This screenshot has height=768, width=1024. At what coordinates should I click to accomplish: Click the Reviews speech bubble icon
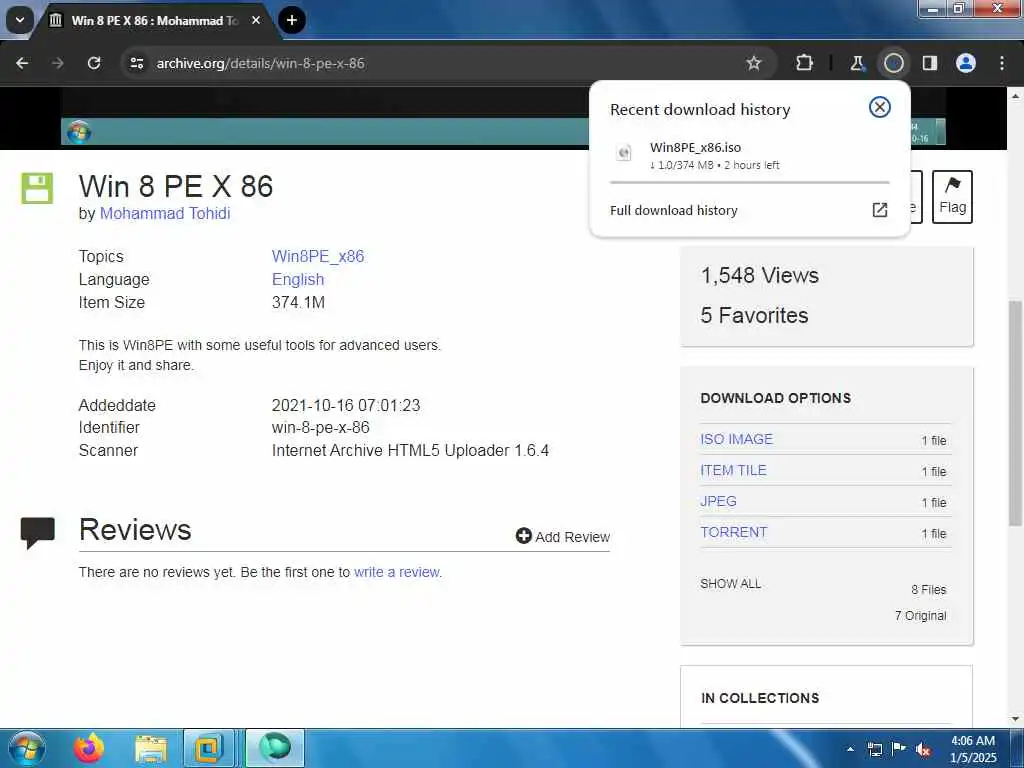tap(37, 532)
